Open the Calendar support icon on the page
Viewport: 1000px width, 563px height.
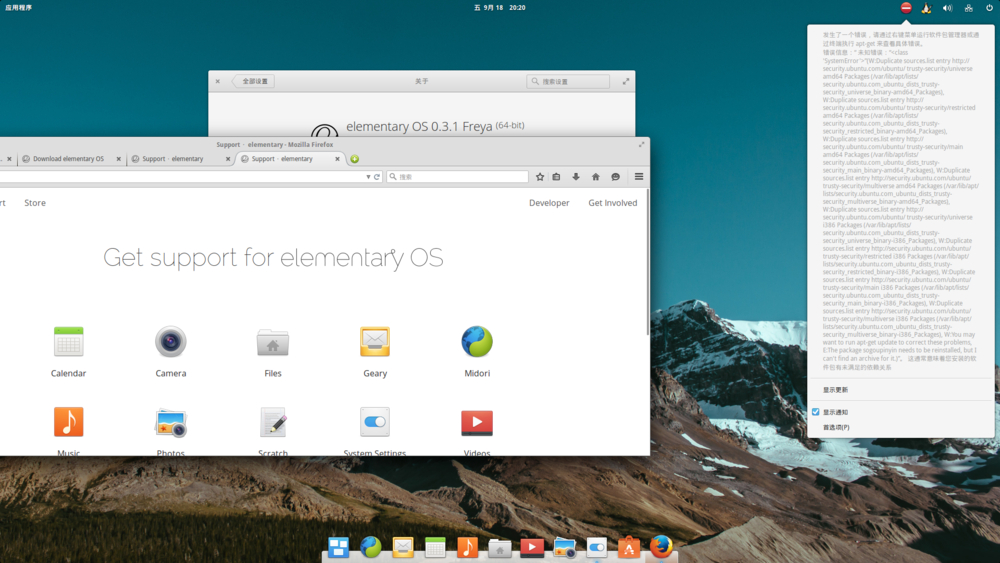click(x=68, y=342)
